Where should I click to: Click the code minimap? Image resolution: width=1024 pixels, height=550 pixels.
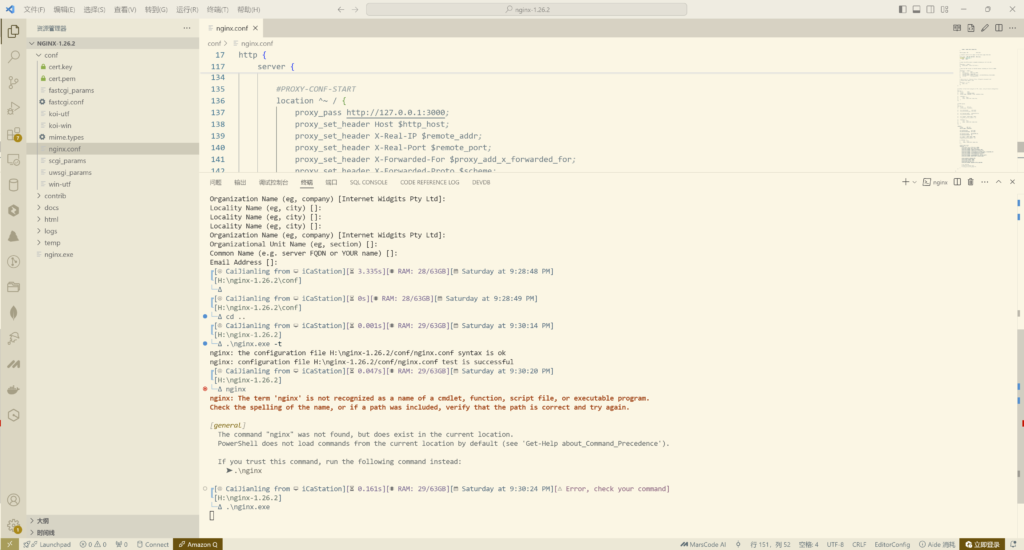pos(980,108)
